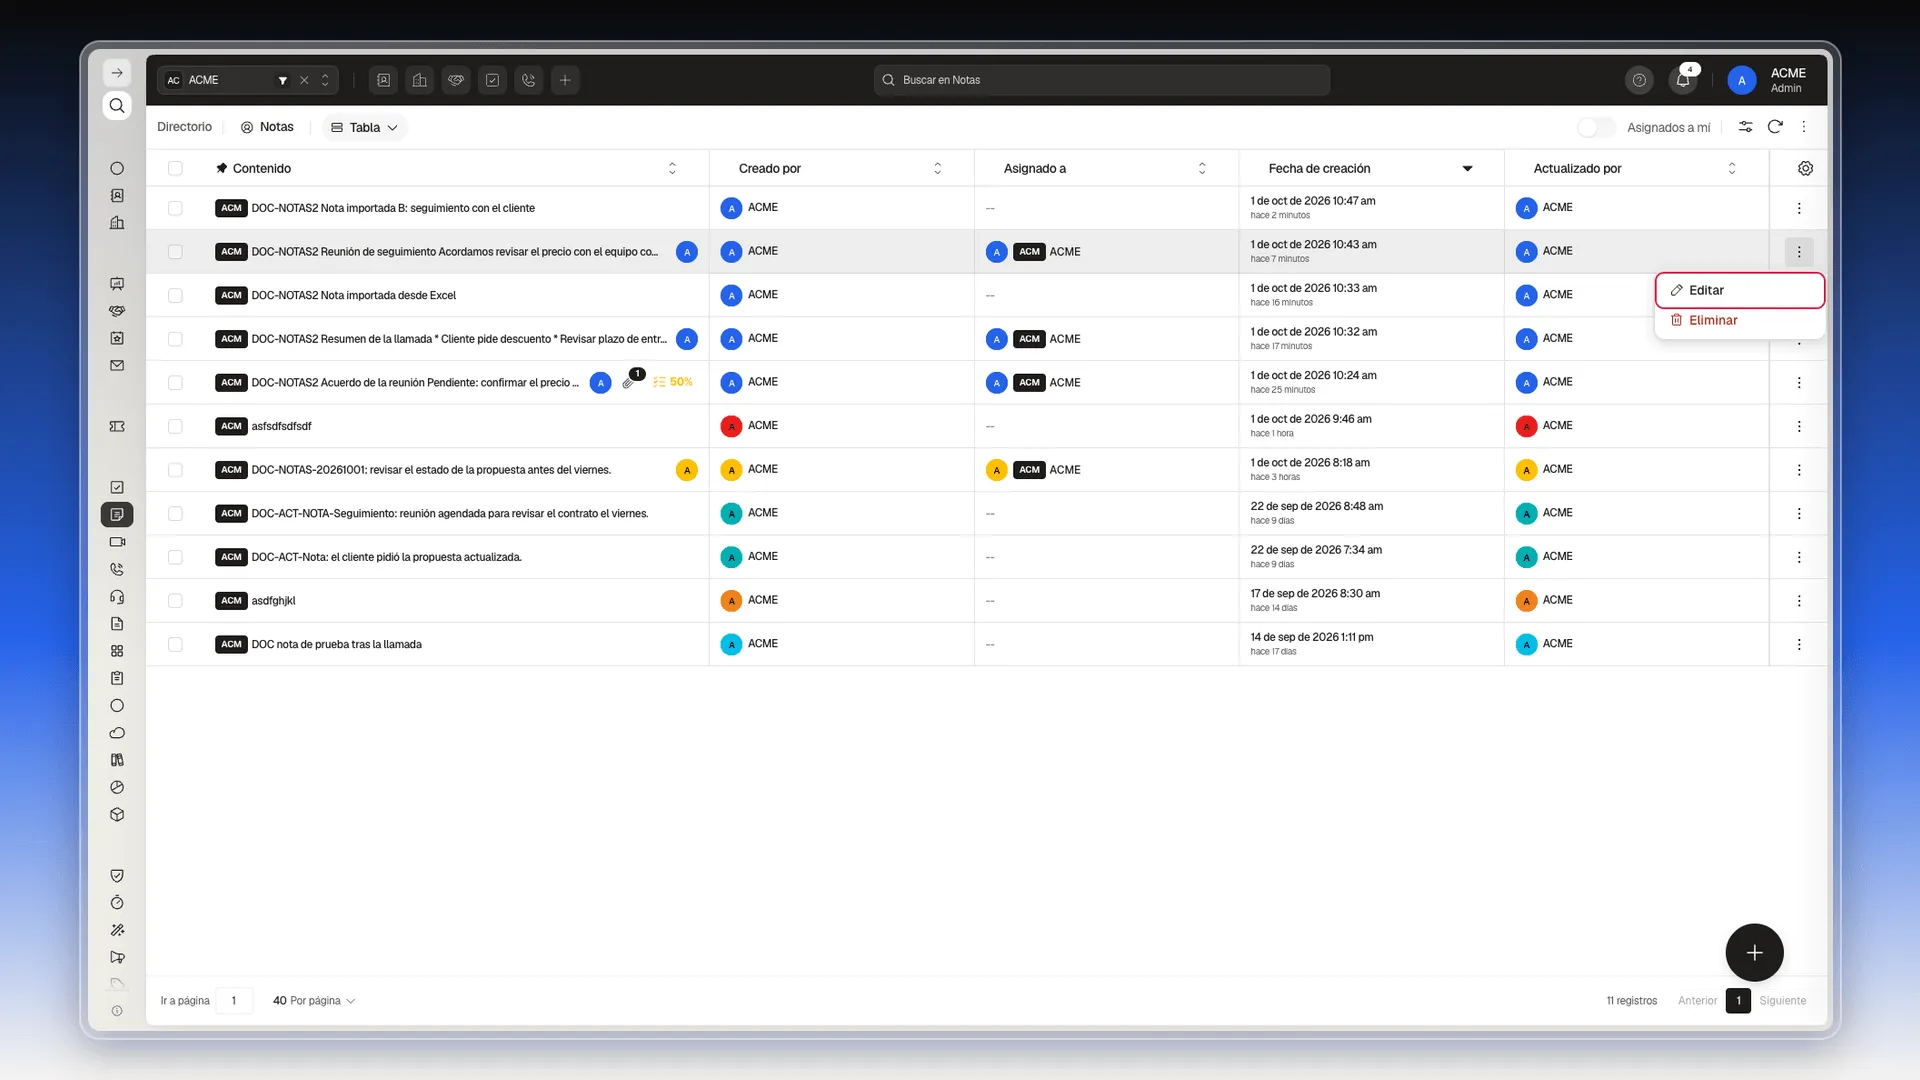The image size is (1920, 1080).
Task: Open the deals handshake shortcut in top toolbar
Action: pos(456,80)
